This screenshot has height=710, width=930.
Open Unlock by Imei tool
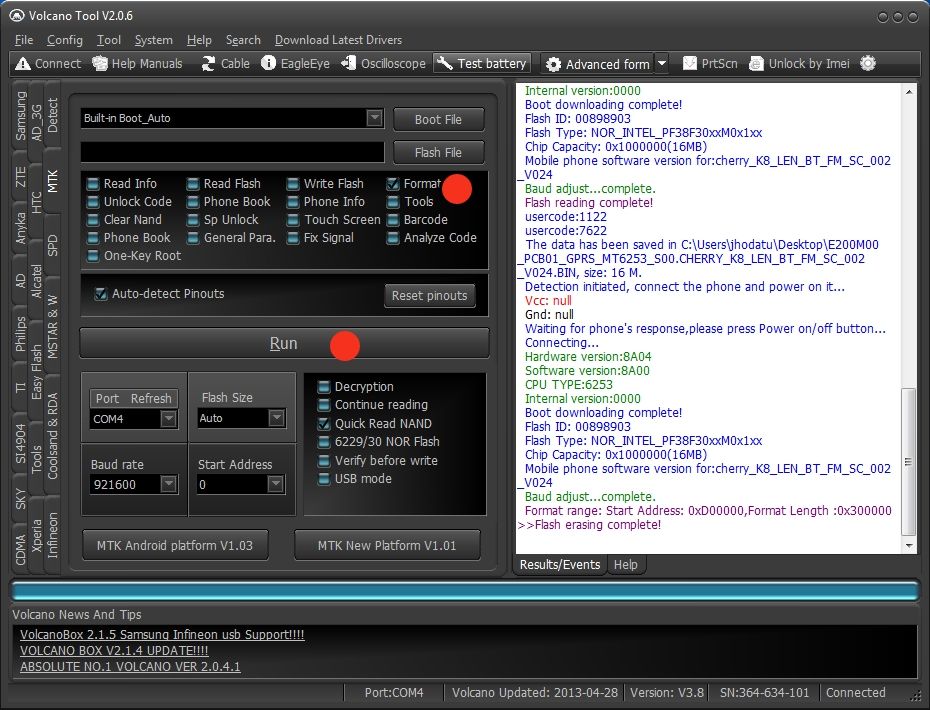[756, 64]
